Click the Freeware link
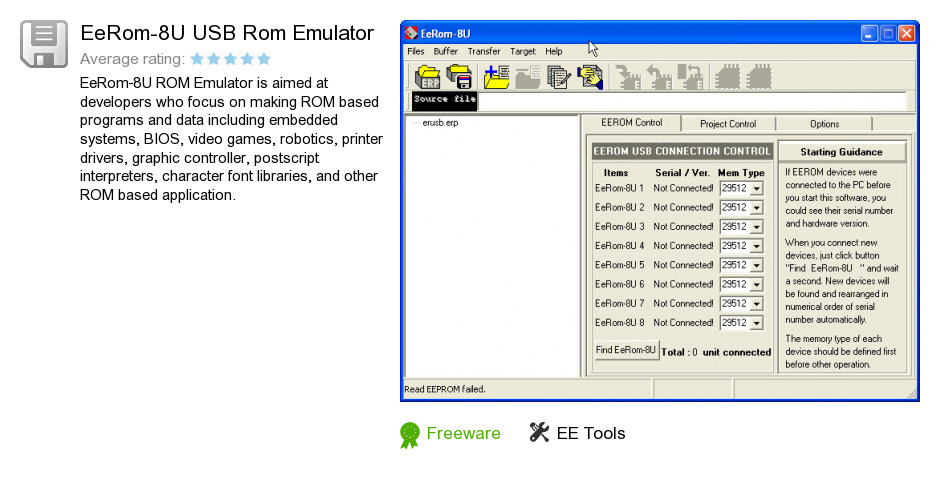940x479 pixels. [463, 433]
